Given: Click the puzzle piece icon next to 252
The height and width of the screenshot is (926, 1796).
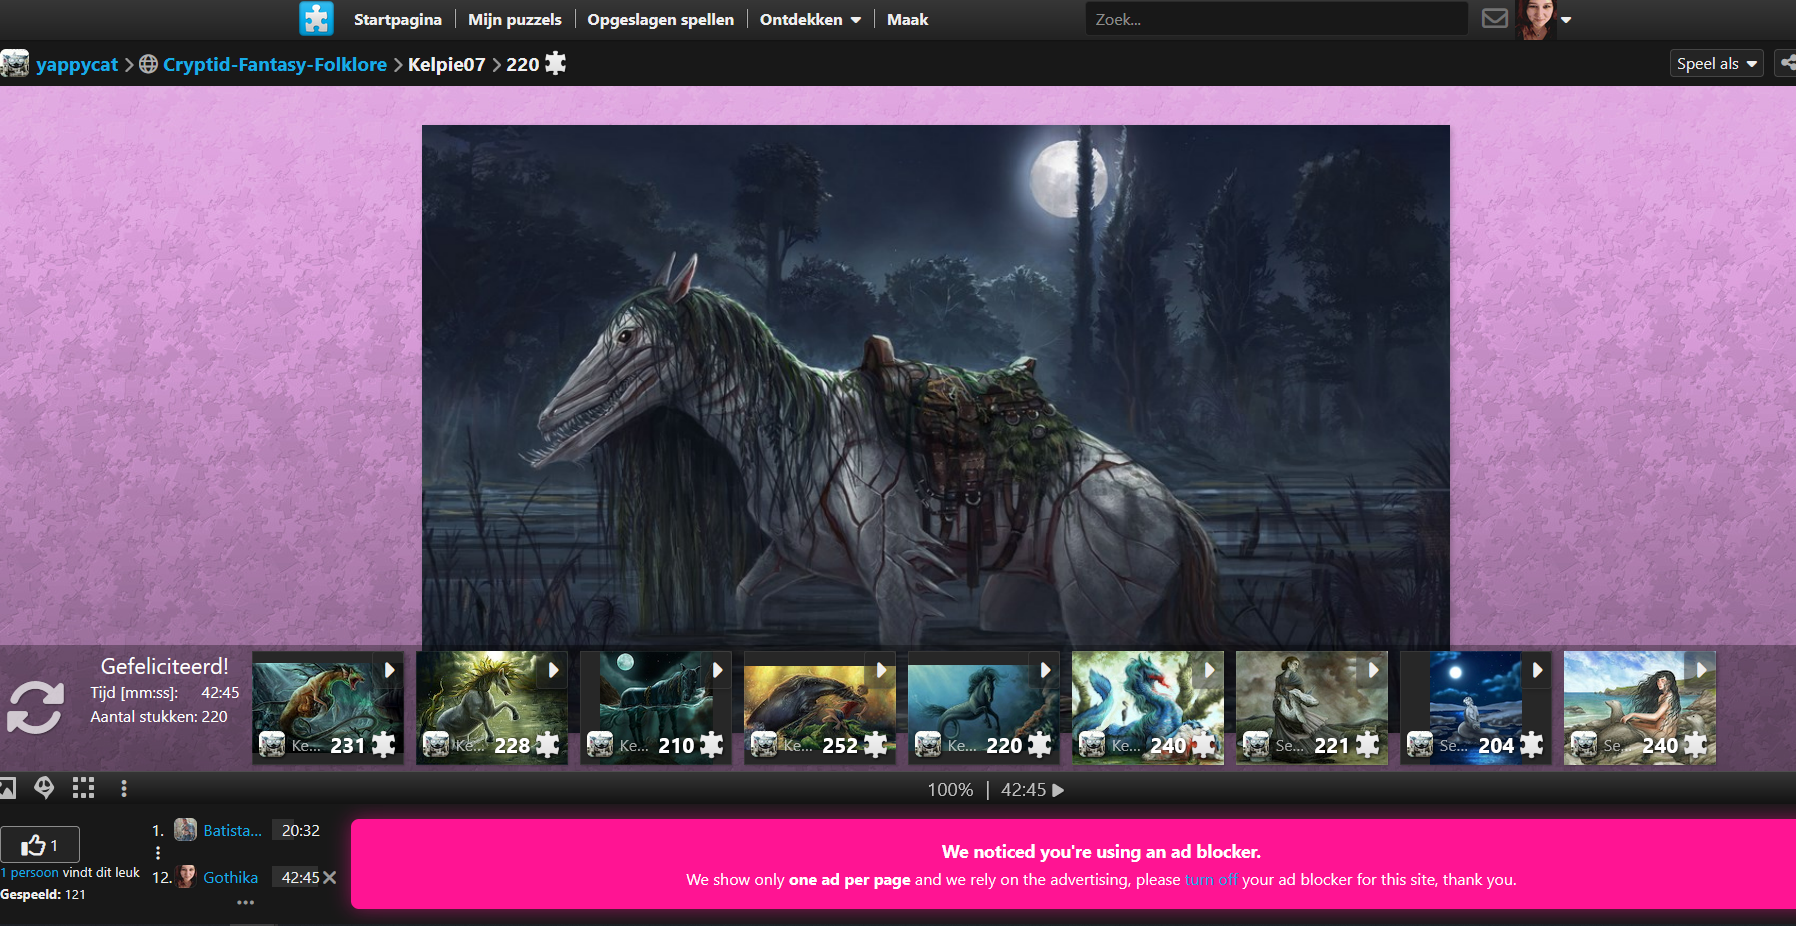Looking at the screenshot, I should click(x=875, y=745).
